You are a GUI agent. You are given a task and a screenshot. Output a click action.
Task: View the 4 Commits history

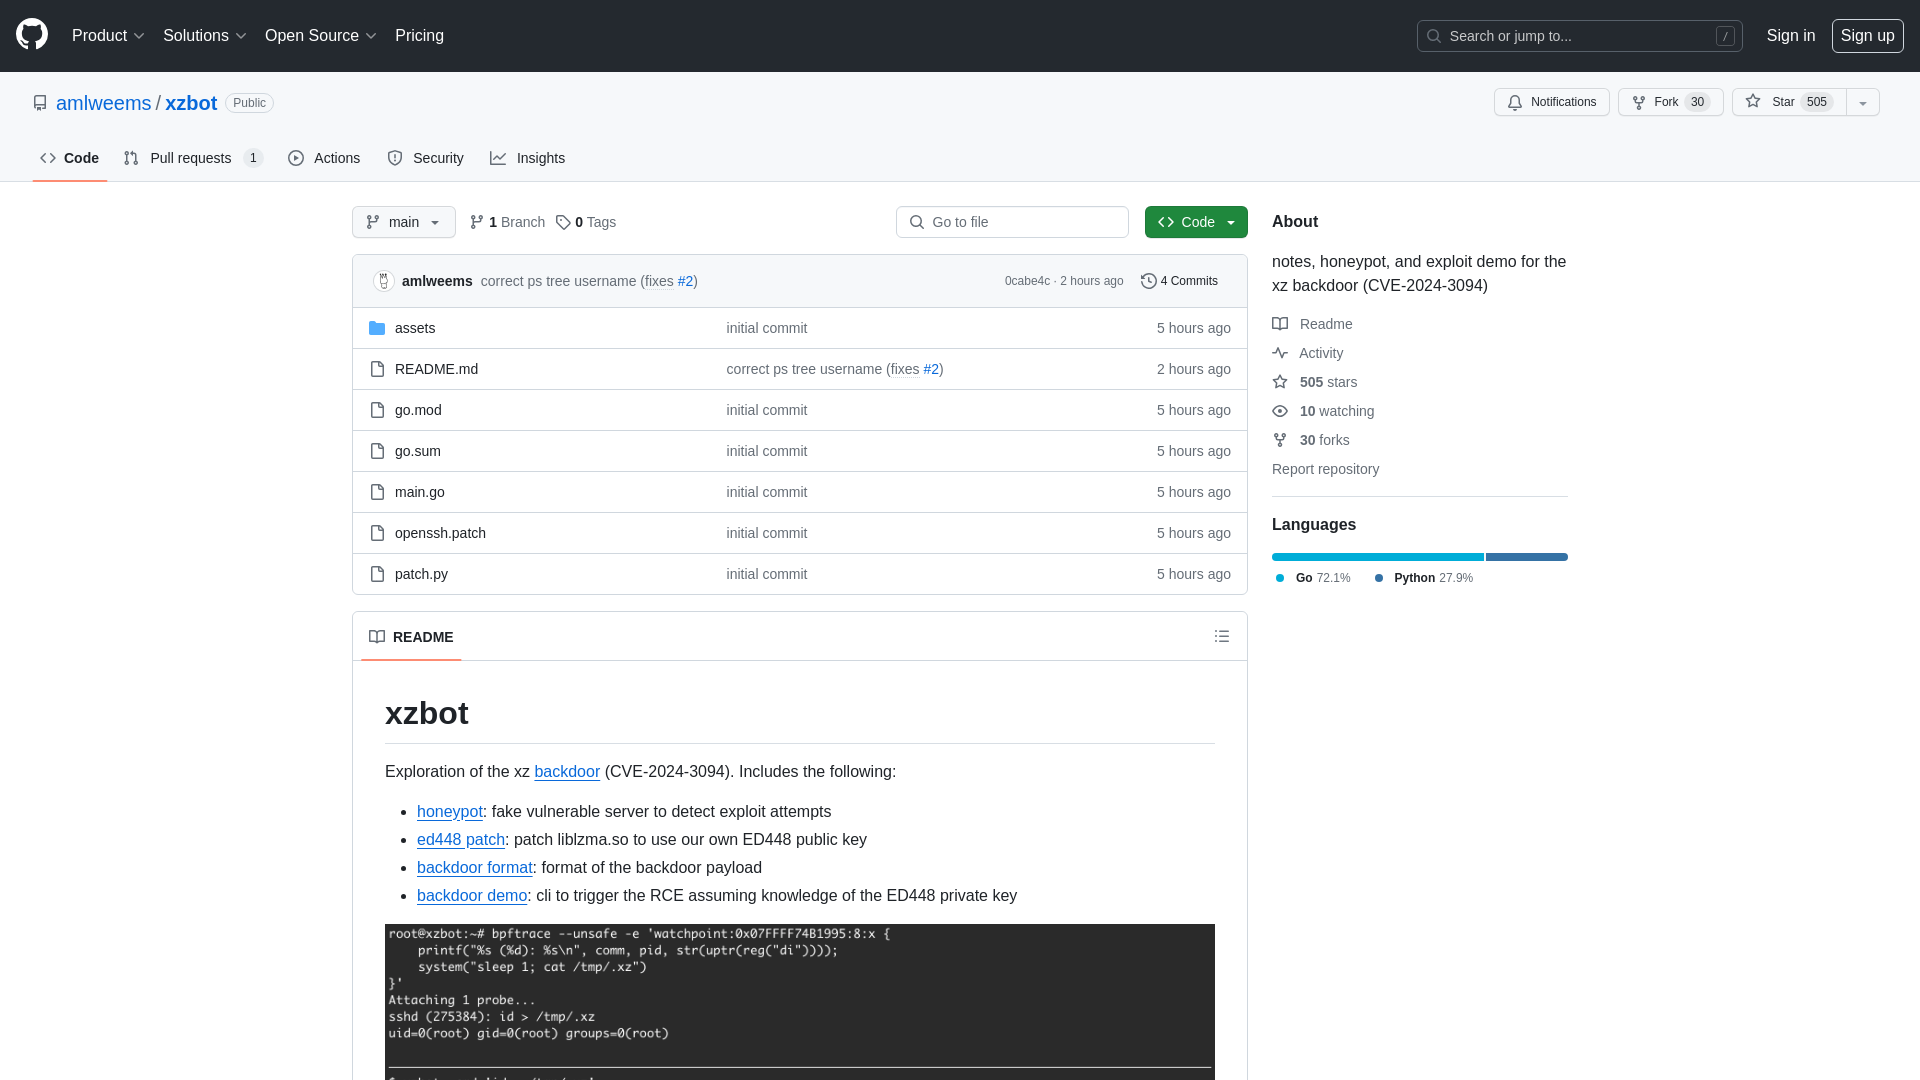point(1180,281)
